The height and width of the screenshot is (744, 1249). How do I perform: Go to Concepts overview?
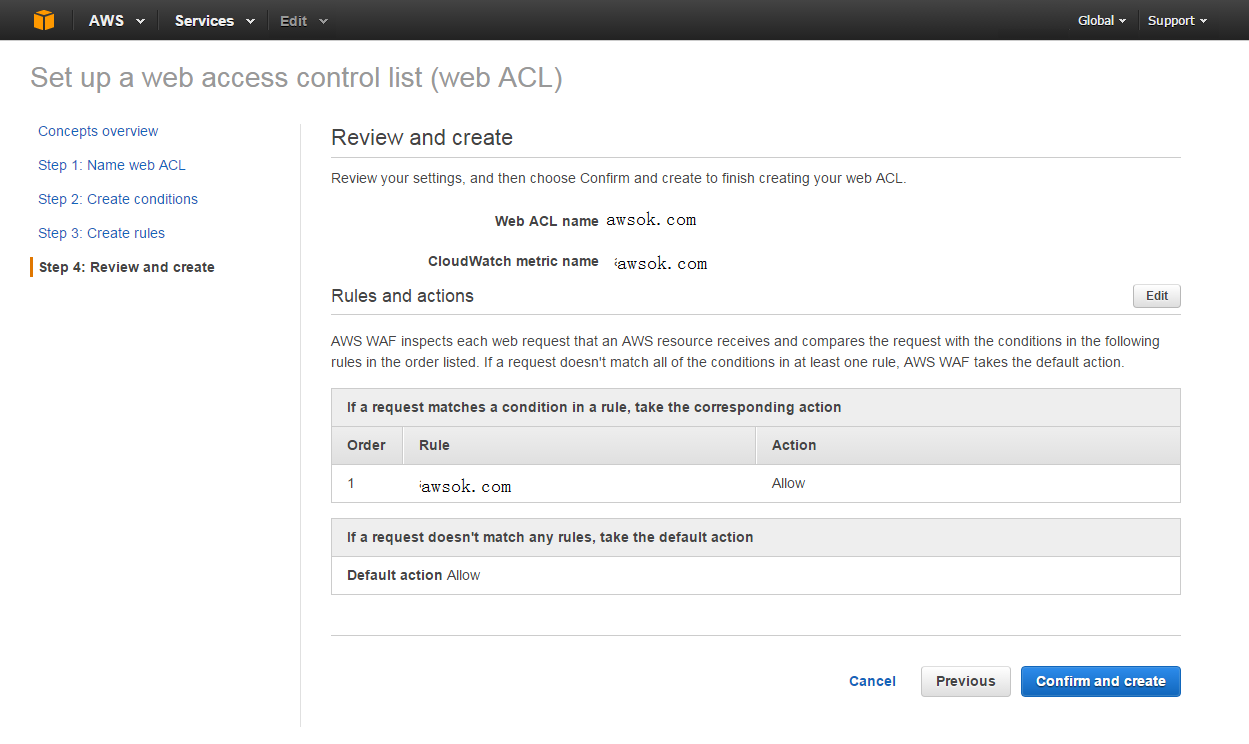98,131
